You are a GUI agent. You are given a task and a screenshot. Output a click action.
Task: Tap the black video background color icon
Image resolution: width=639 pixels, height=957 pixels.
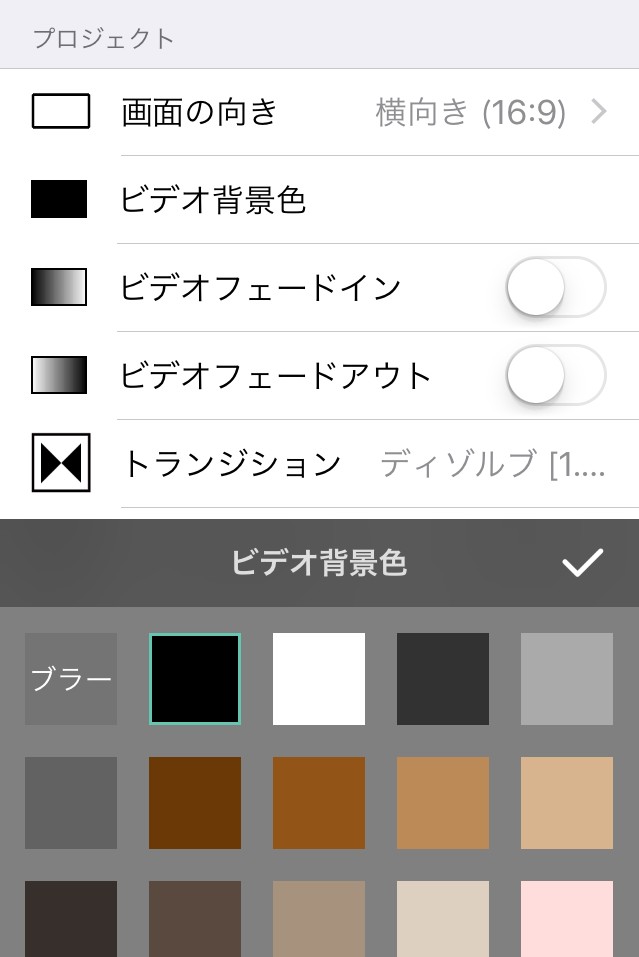tap(60, 200)
